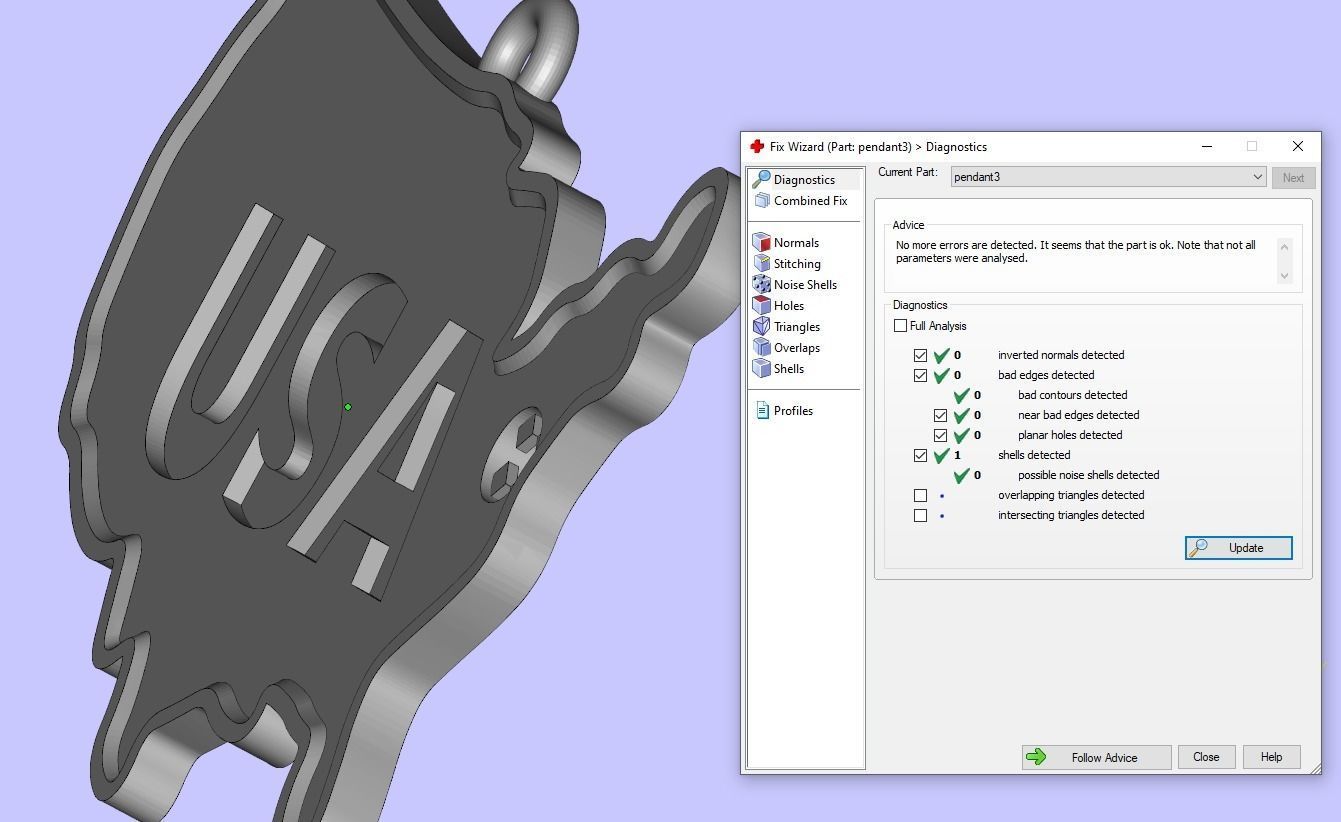Image resolution: width=1341 pixels, height=822 pixels.
Task: Open the Triangles repair icon
Action: coord(761,327)
